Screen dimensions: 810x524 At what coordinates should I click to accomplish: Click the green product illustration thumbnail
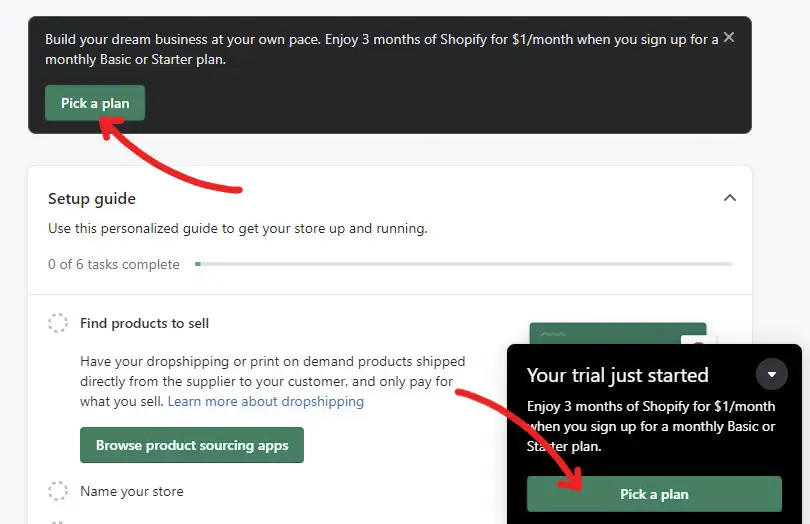point(617,333)
